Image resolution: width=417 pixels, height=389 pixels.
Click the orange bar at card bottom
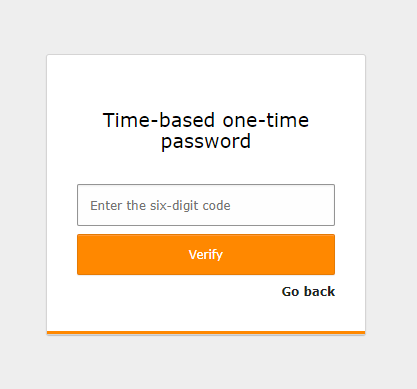point(206,332)
